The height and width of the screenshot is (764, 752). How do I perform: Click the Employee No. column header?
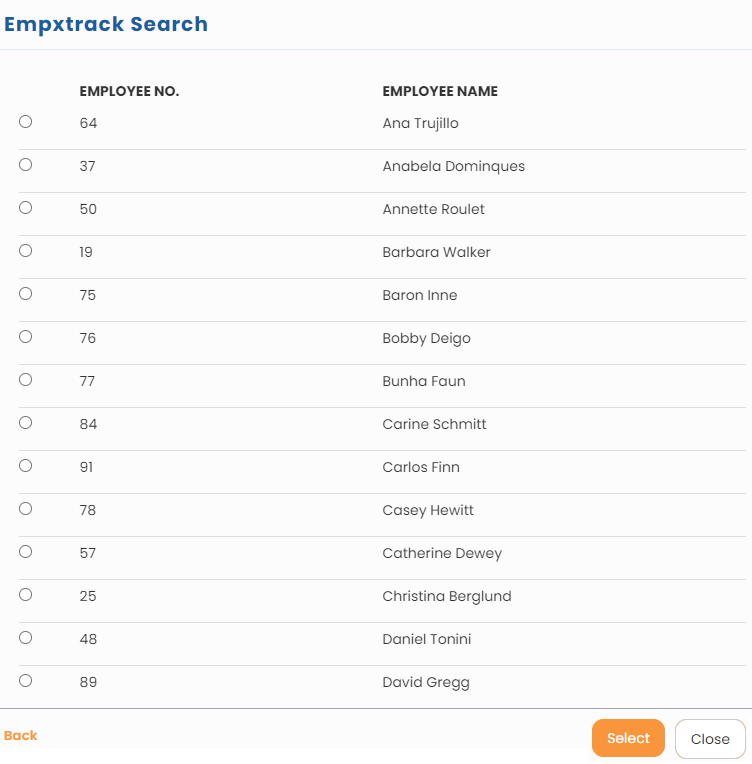point(129,91)
